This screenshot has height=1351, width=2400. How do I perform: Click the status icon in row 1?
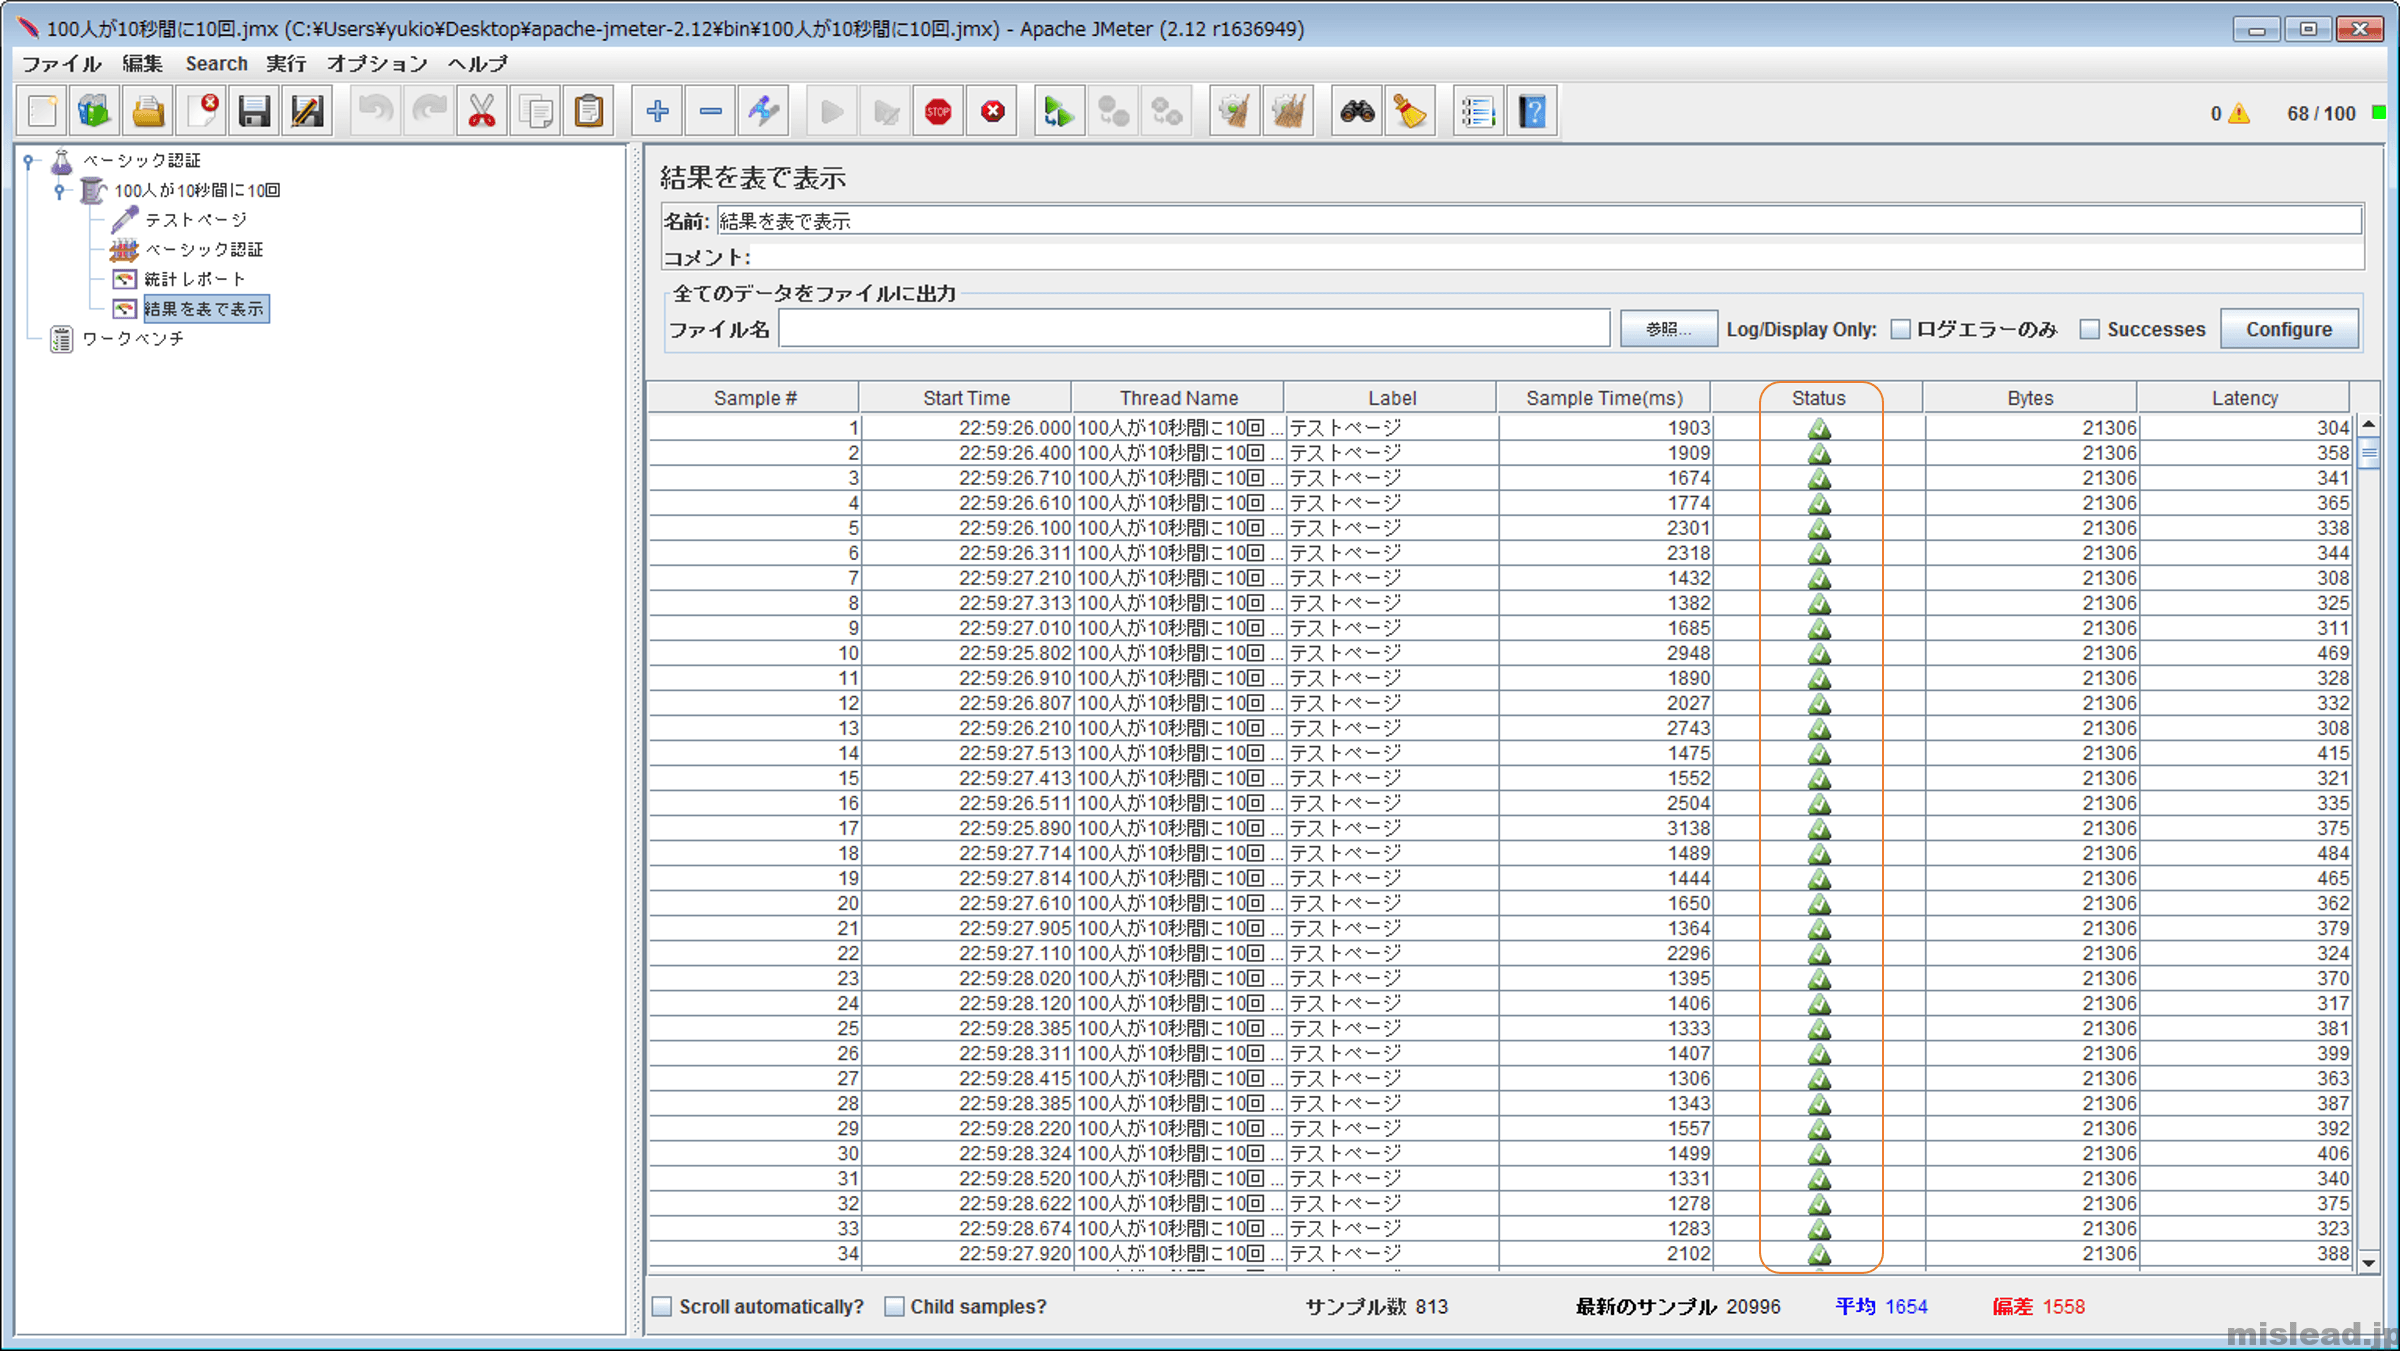[x=1819, y=429]
